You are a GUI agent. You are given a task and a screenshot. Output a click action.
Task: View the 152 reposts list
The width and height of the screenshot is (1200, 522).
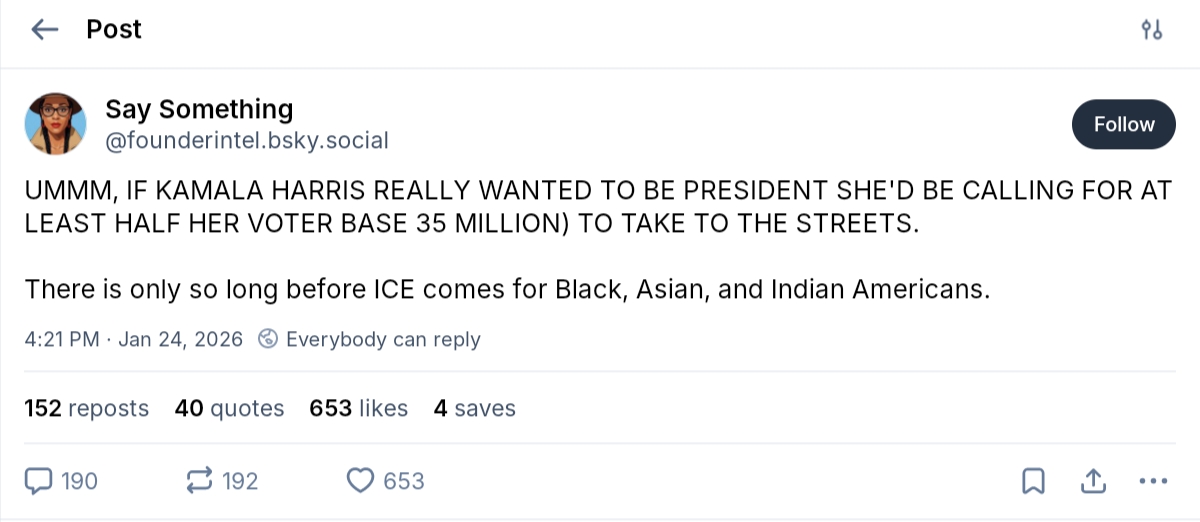click(x=86, y=408)
